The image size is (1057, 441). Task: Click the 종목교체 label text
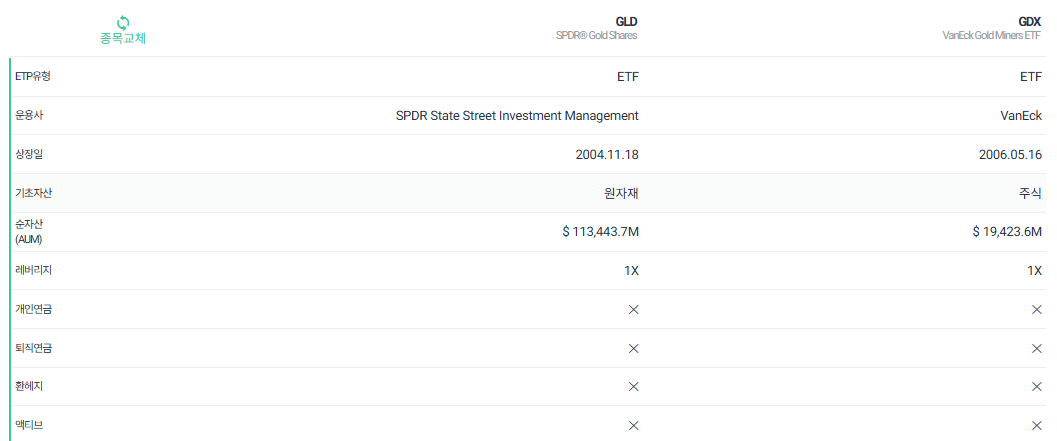coord(123,38)
